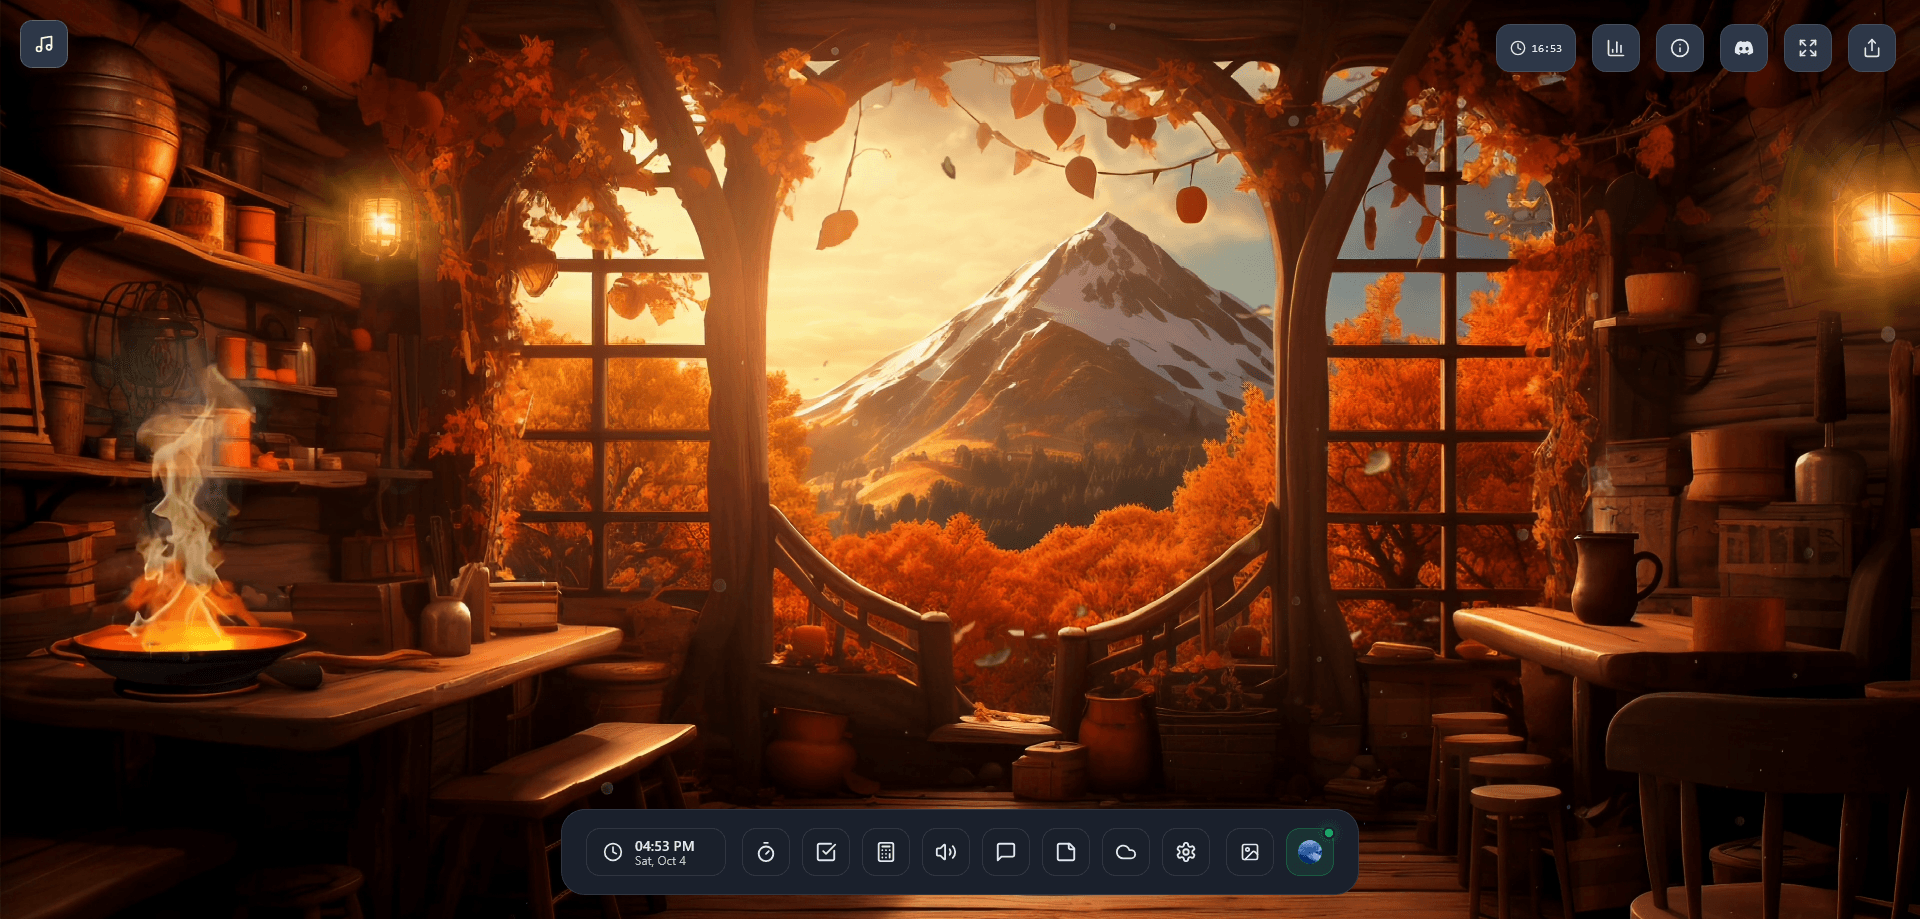Open the notes page icon

point(1065,852)
